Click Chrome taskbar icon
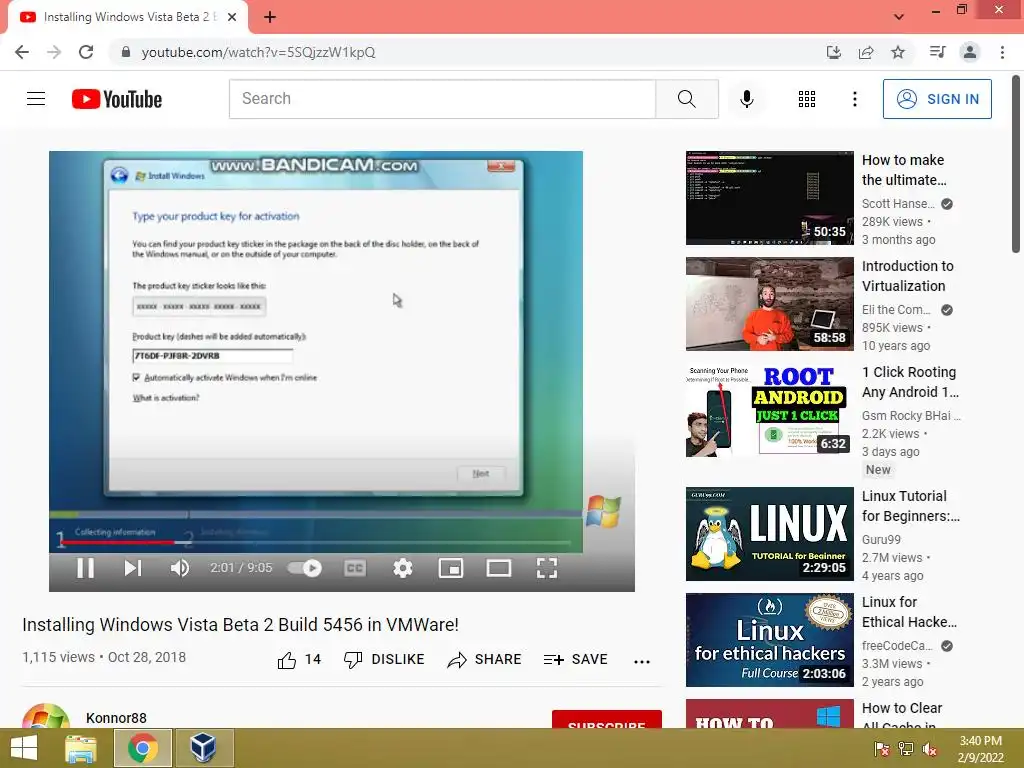1024x768 pixels. pos(143,748)
